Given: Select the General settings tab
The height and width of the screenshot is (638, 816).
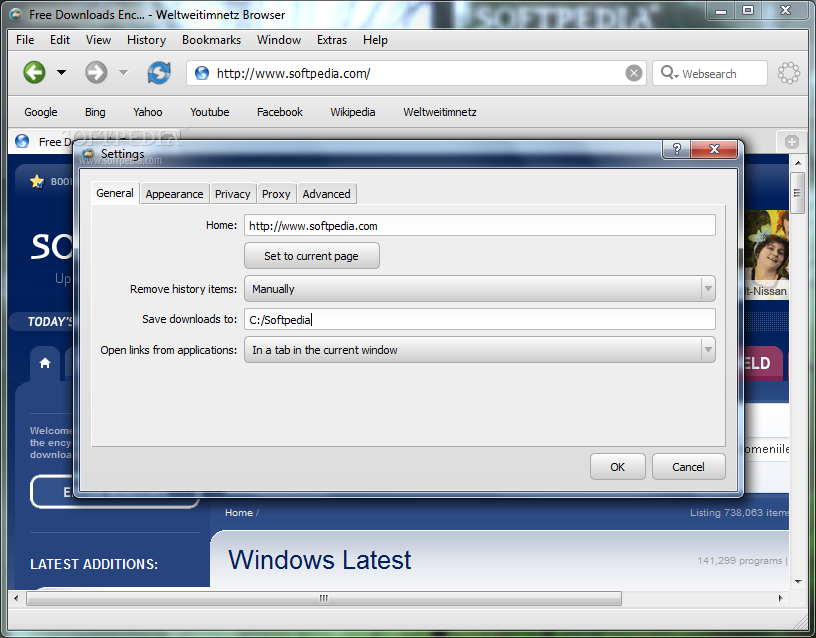Looking at the screenshot, I should 115,193.
